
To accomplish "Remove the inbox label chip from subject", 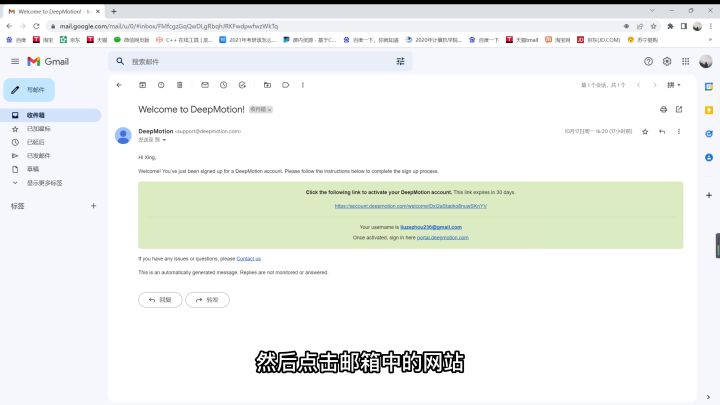I will coord(270,110).
